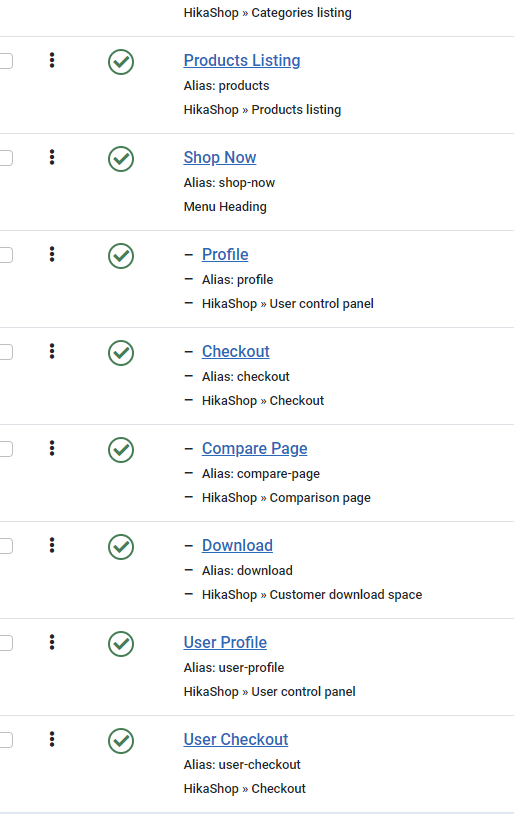Select the checkbox beside User Profile
The width and height of the screenshot is (514, 814).
5,643
